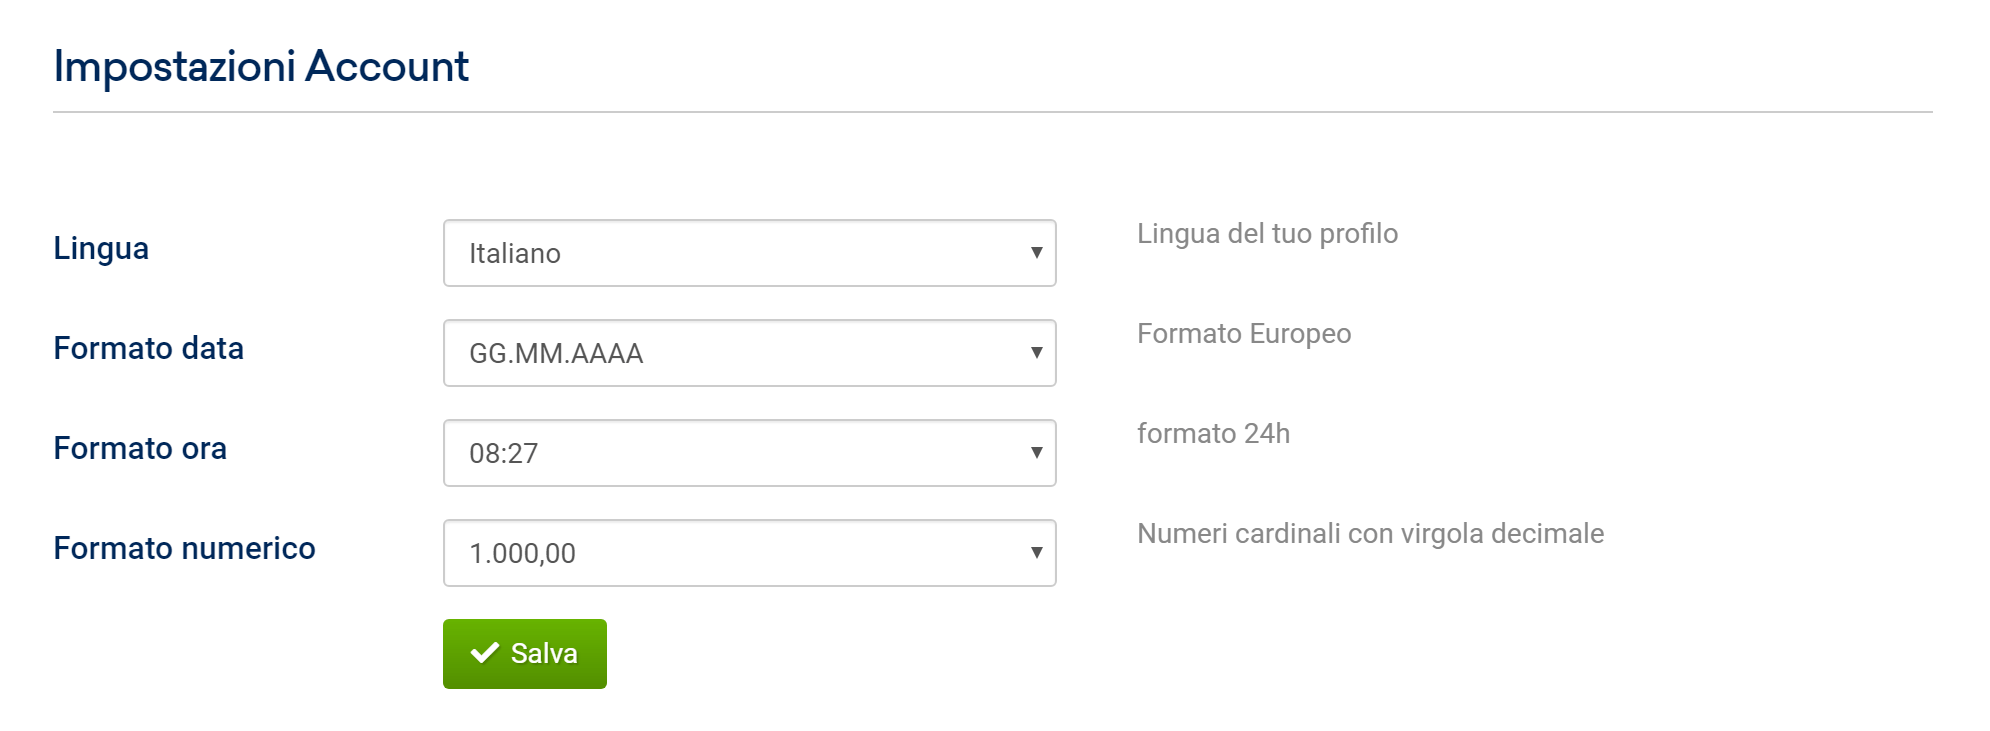Click the Impostazioni Account heading
This screenshot has width=1990, height=731.
point(261,67)
